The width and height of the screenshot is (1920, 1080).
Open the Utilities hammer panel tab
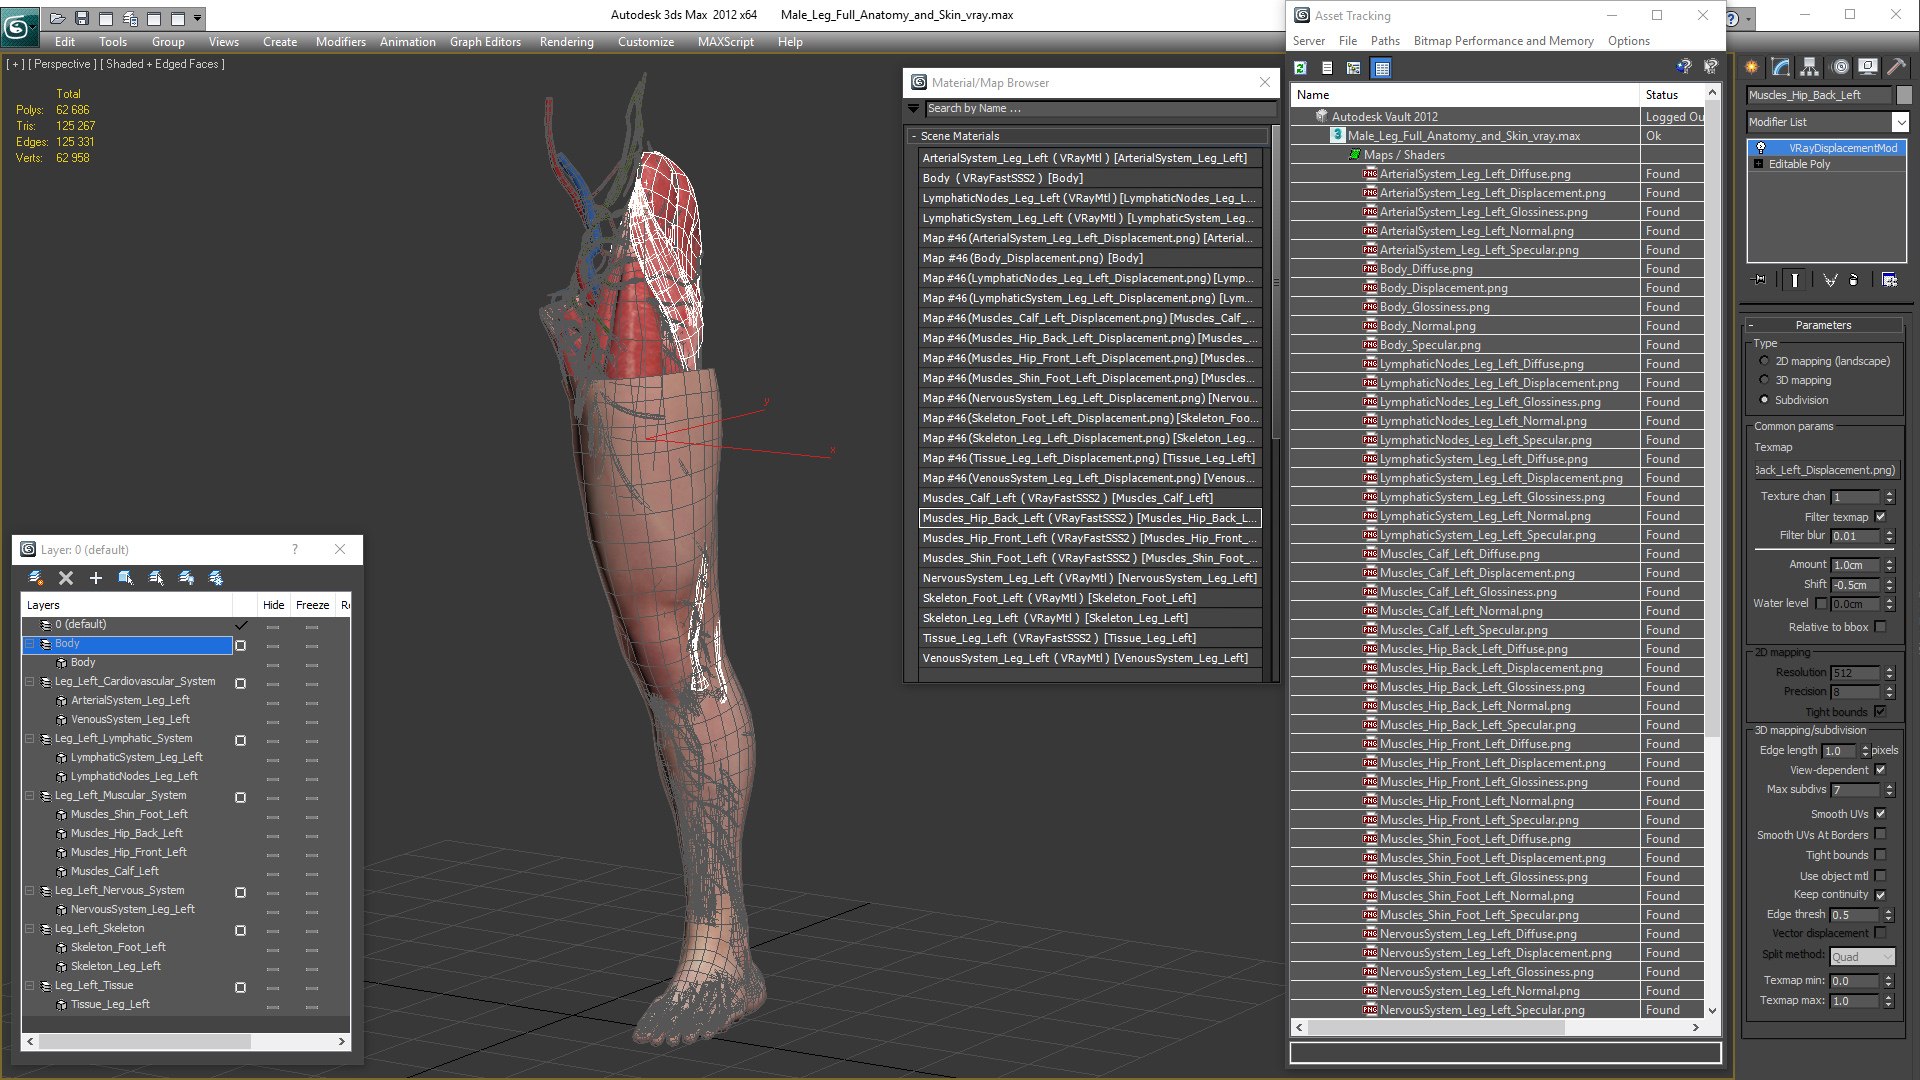point(1896,67)
